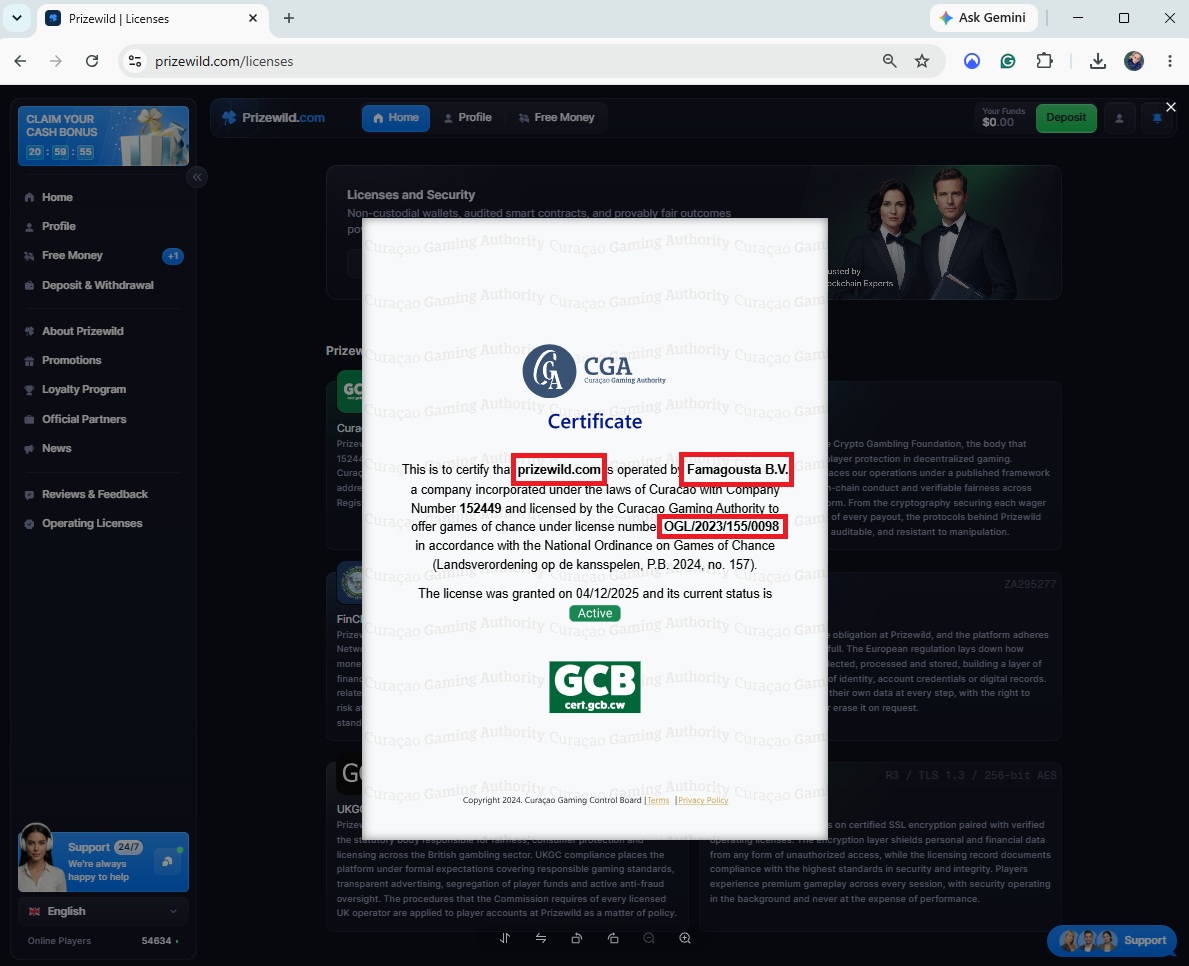Open the notifications bell icon
Viewport: 1189px width, 966px height.
coord(1156,118)
